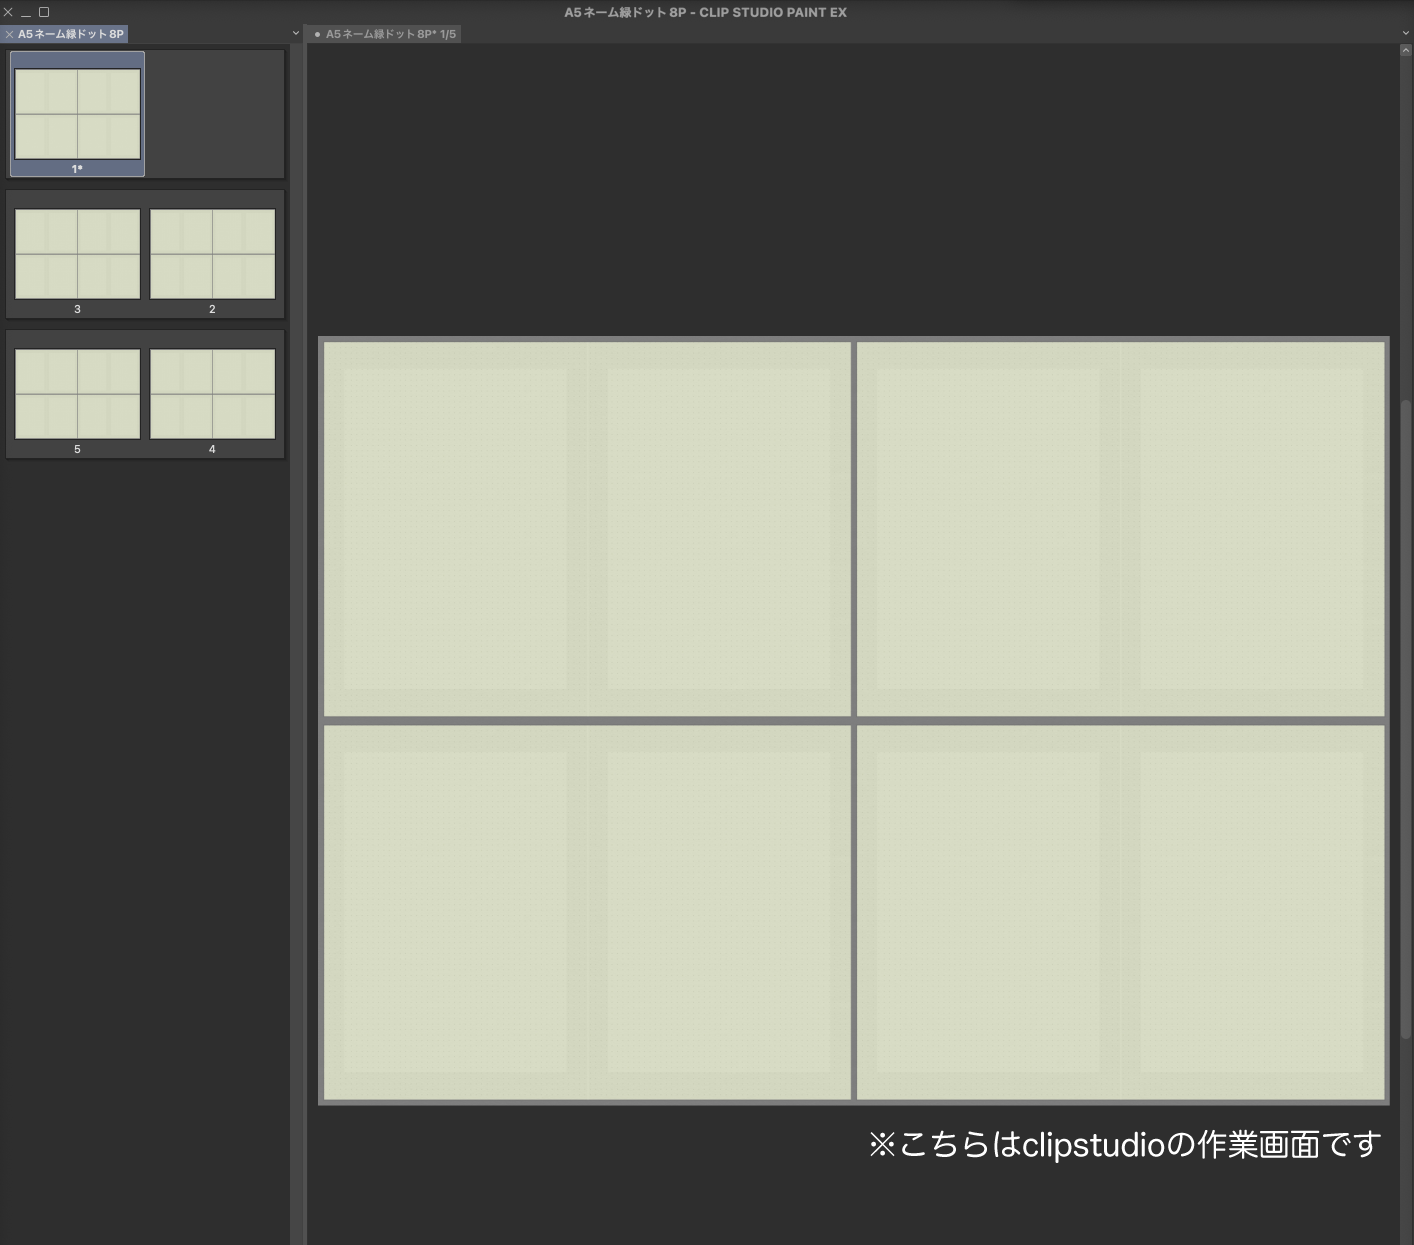Click the page 1 label under the selected thumbnail
The image size is (1414, 1245).
77,169
